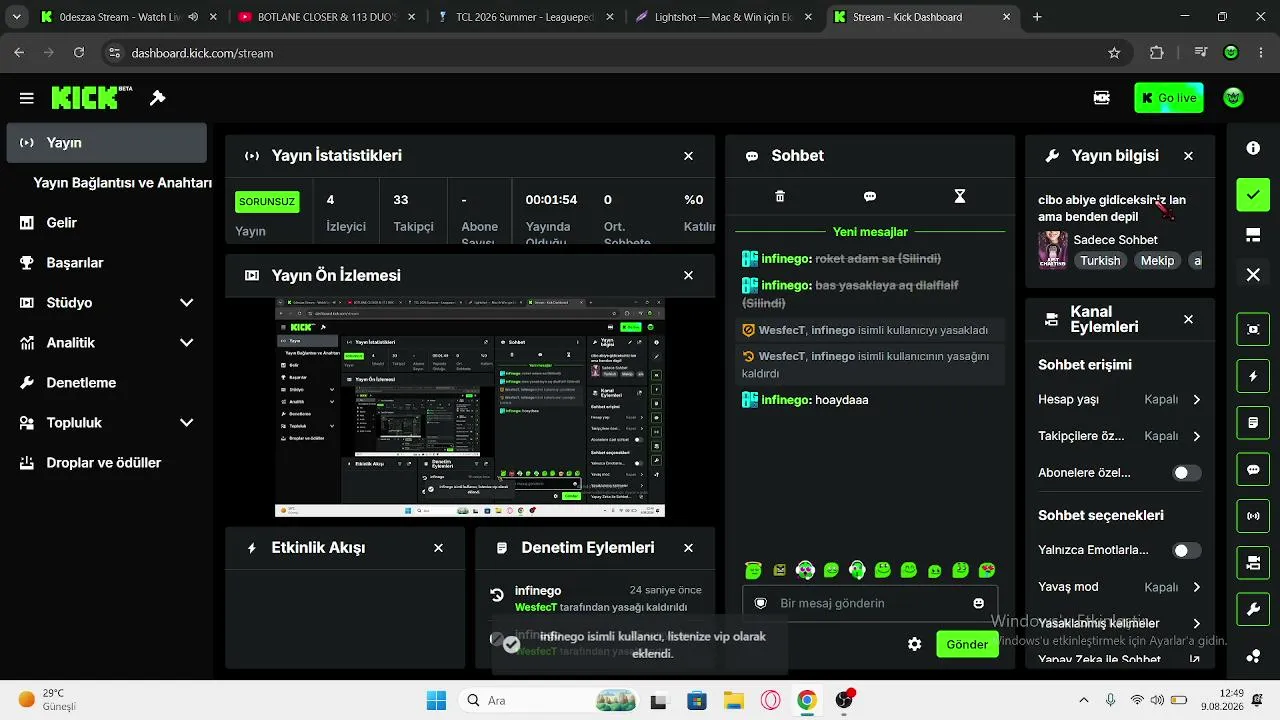Screen dimensions: 1280x720
Task: Switch to the TCL 2026 Summer browser tab
Action: [x=524, y=17]
